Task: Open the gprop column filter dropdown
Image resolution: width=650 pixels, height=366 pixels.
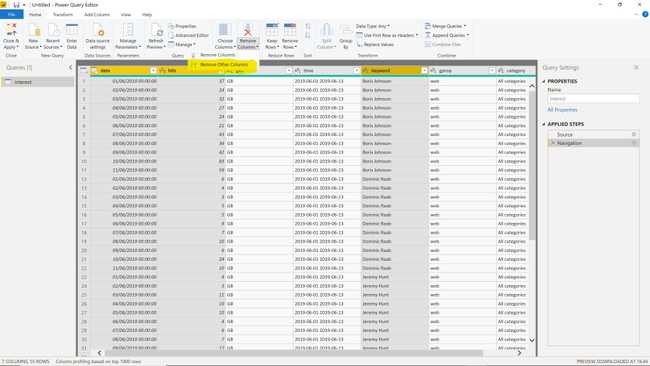Action: [492, 71]
